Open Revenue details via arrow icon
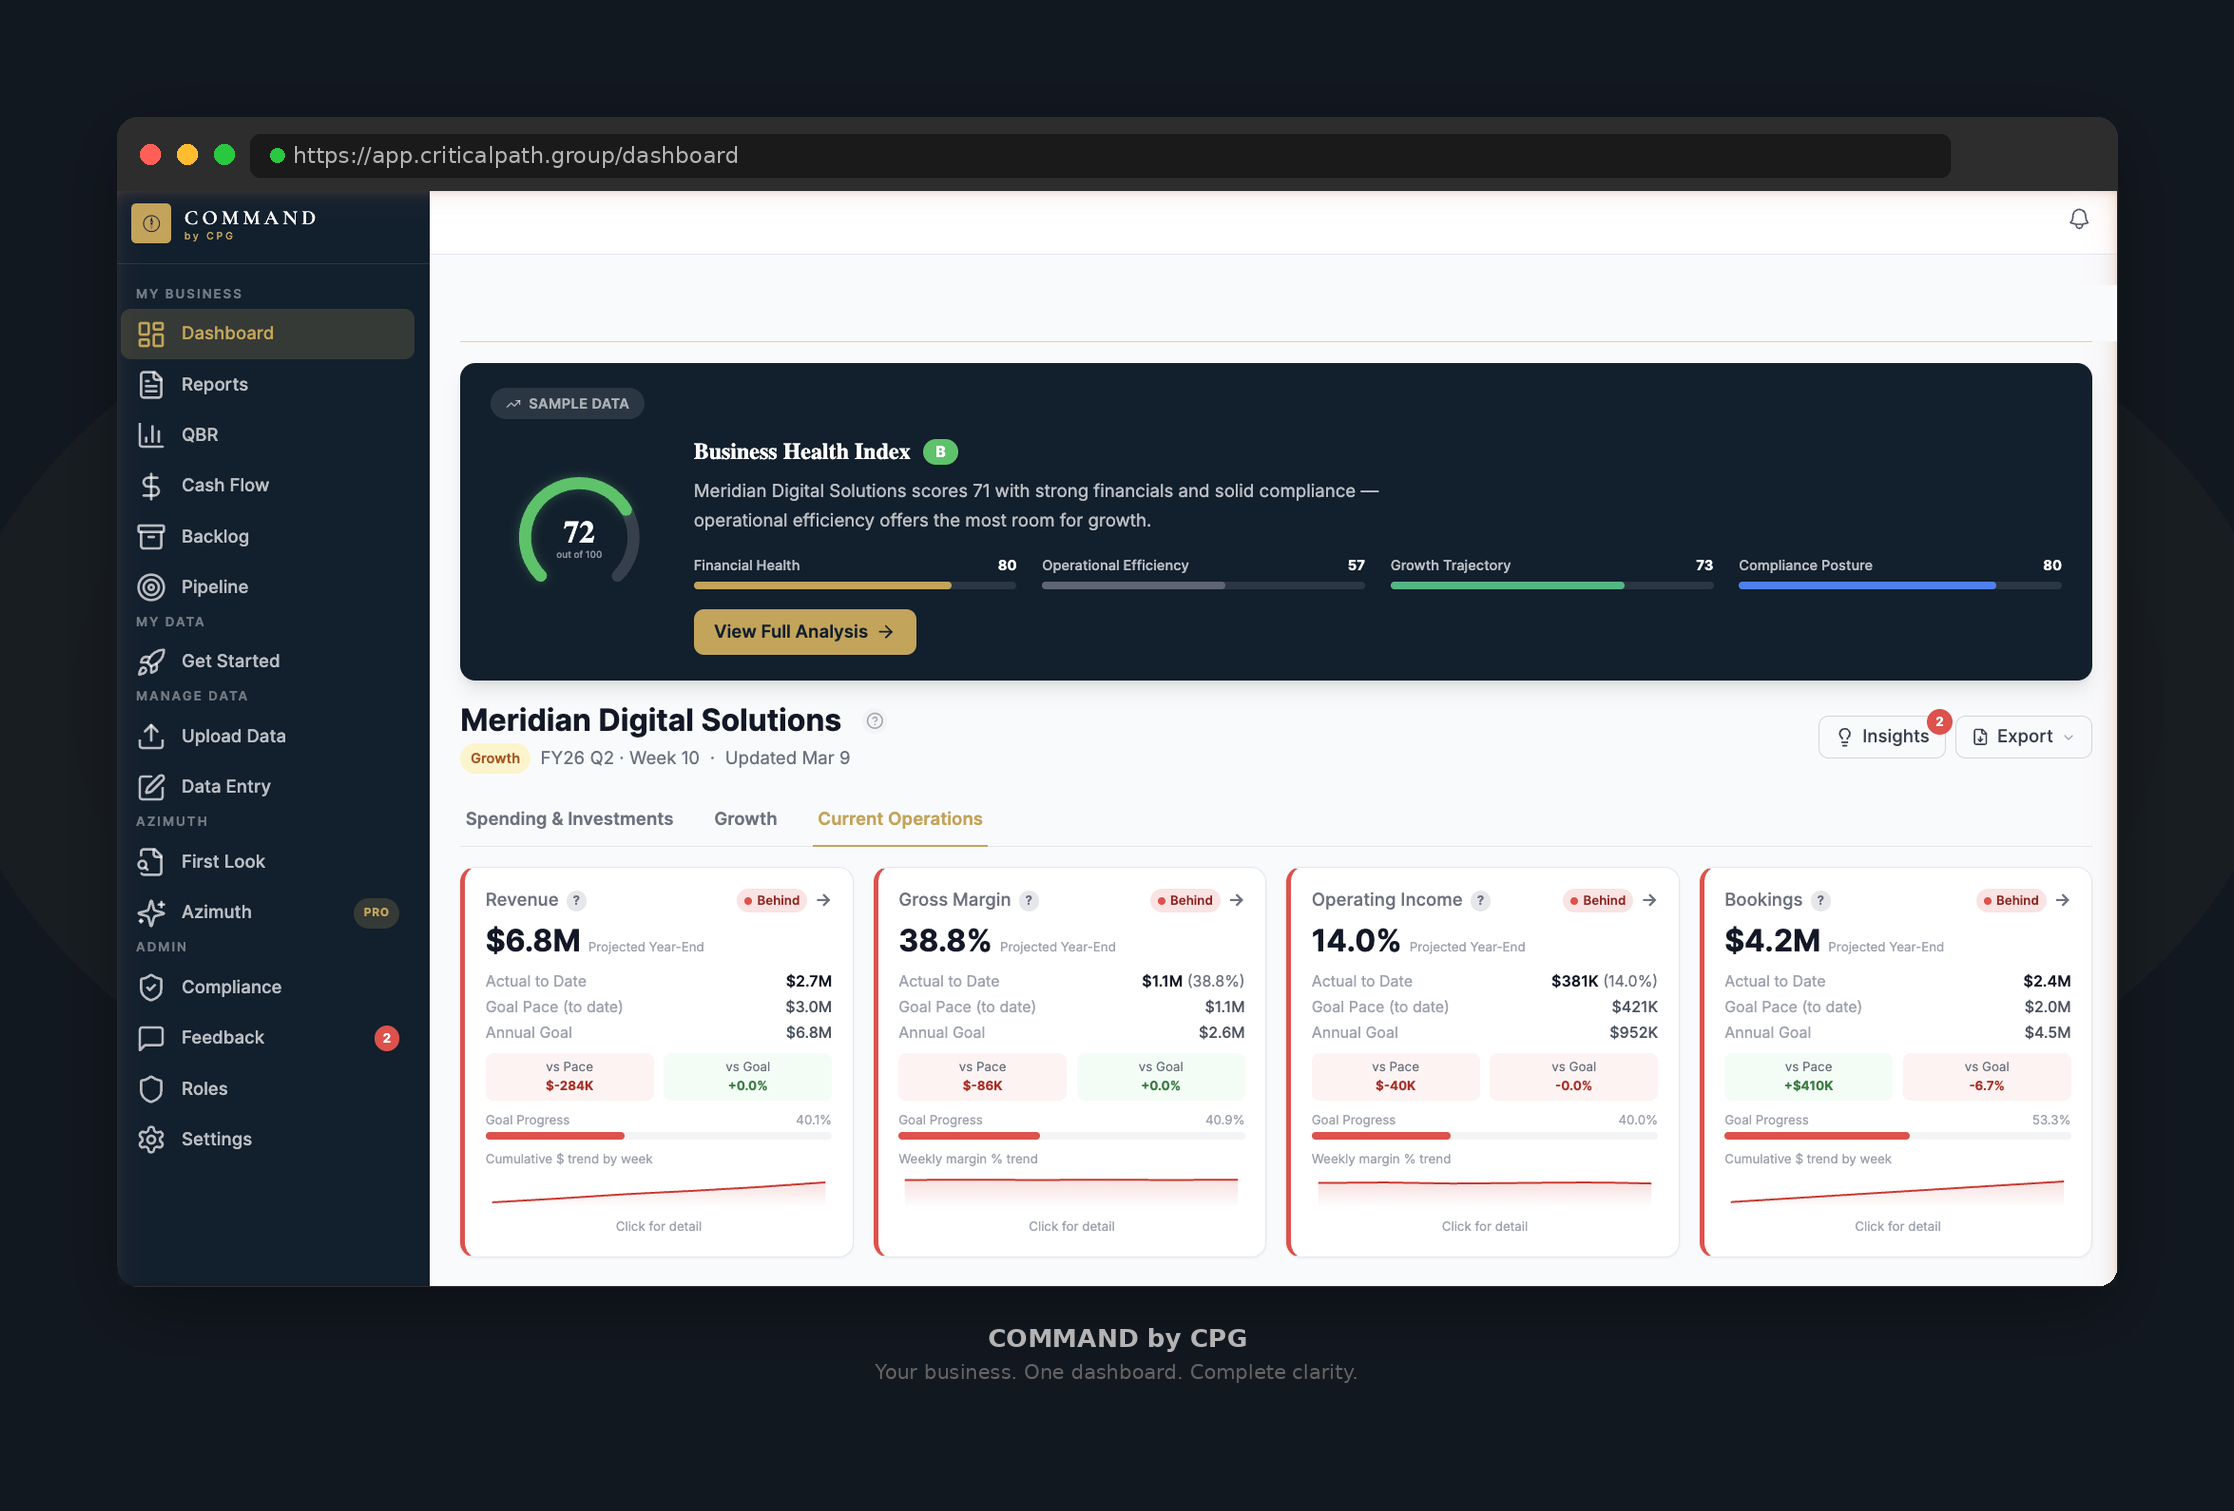Screen dimensions: 2234x1511 pyautogui.click(x=824, y=900)
